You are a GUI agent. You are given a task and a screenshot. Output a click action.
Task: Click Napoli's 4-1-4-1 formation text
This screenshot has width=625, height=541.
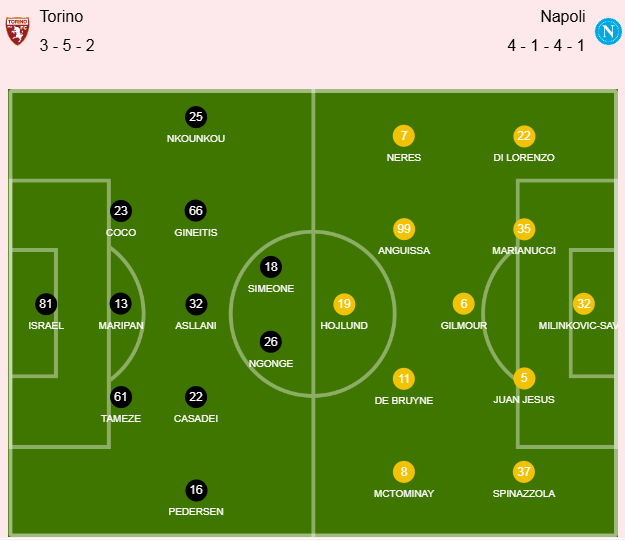545,45
